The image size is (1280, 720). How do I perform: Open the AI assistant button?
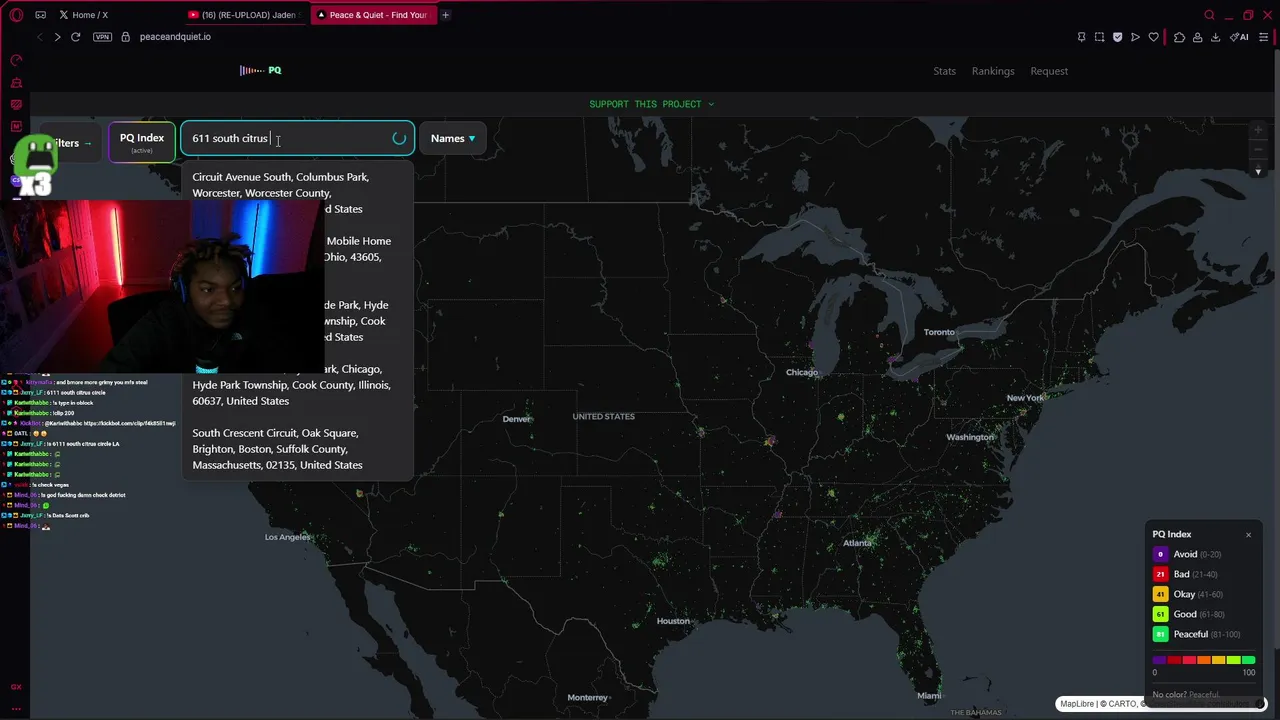[x=1240, y=37]
